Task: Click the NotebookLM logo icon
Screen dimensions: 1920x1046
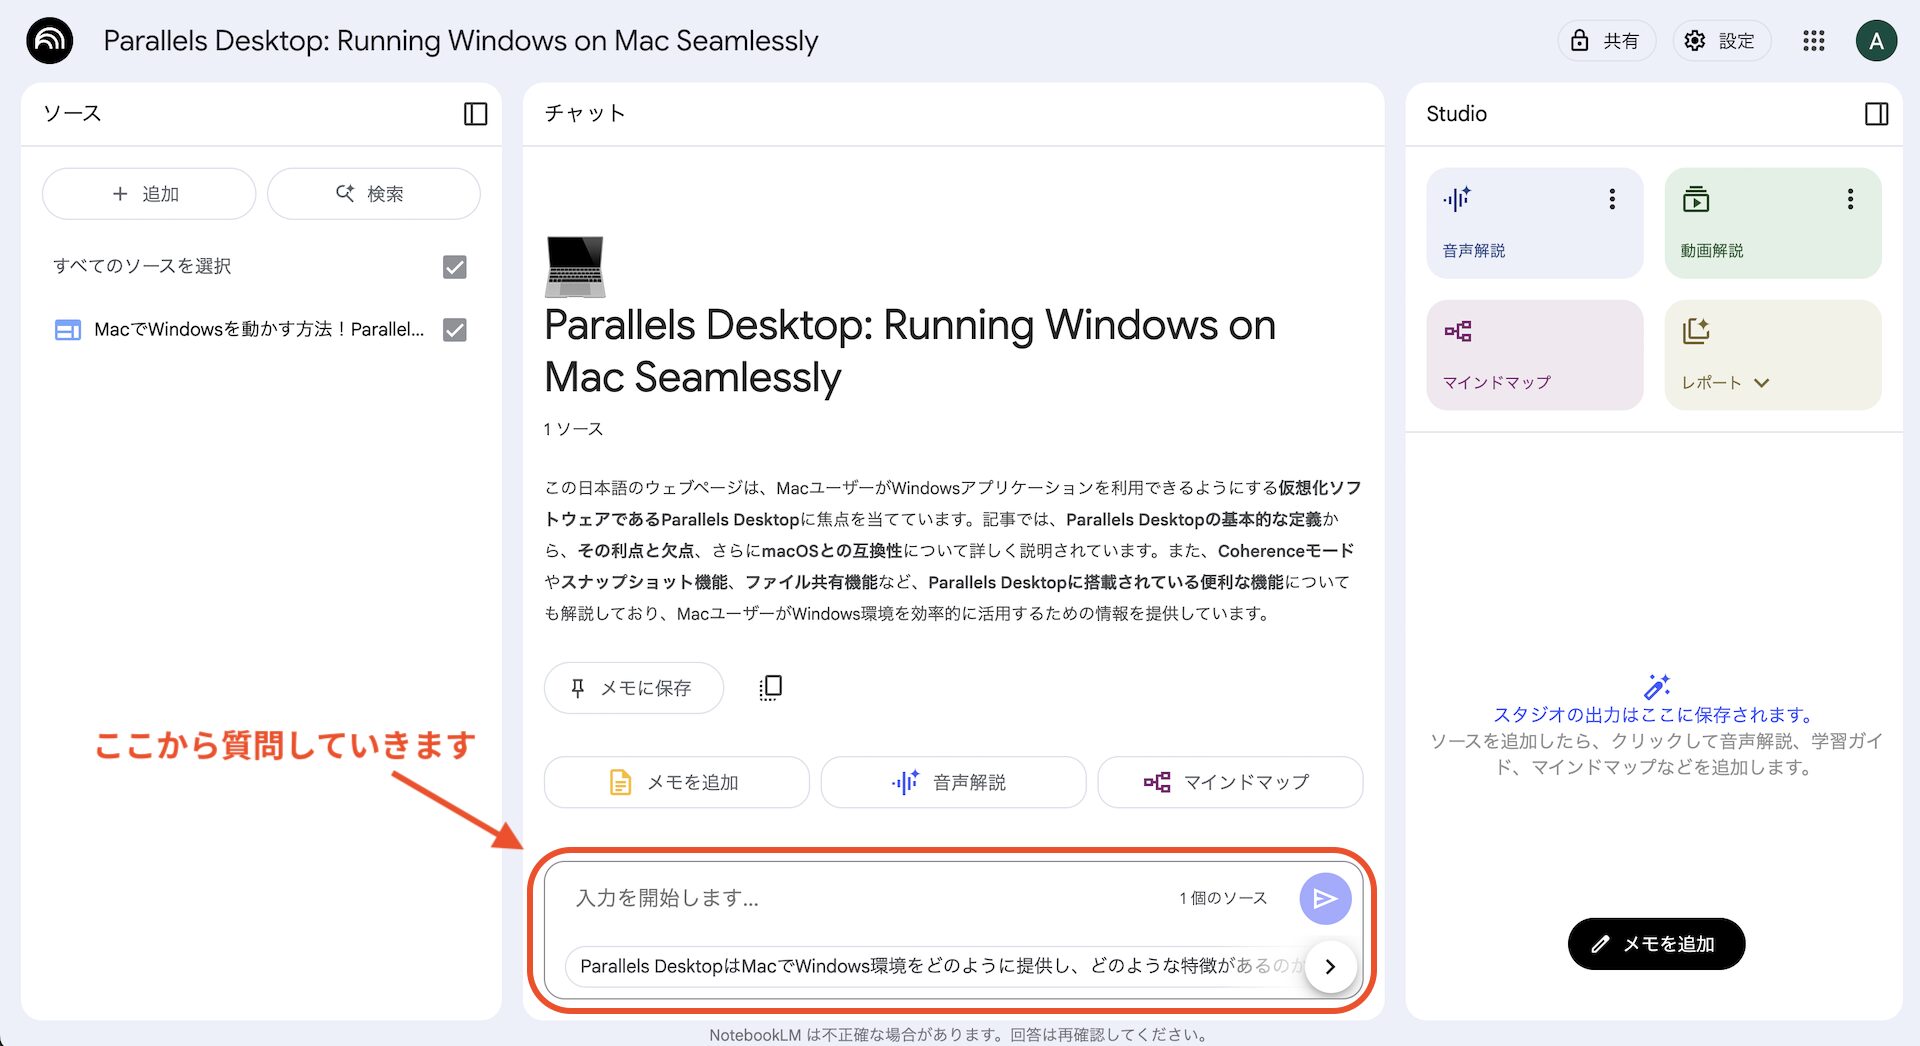Action: pyautogui.click(x=50, y=41)
